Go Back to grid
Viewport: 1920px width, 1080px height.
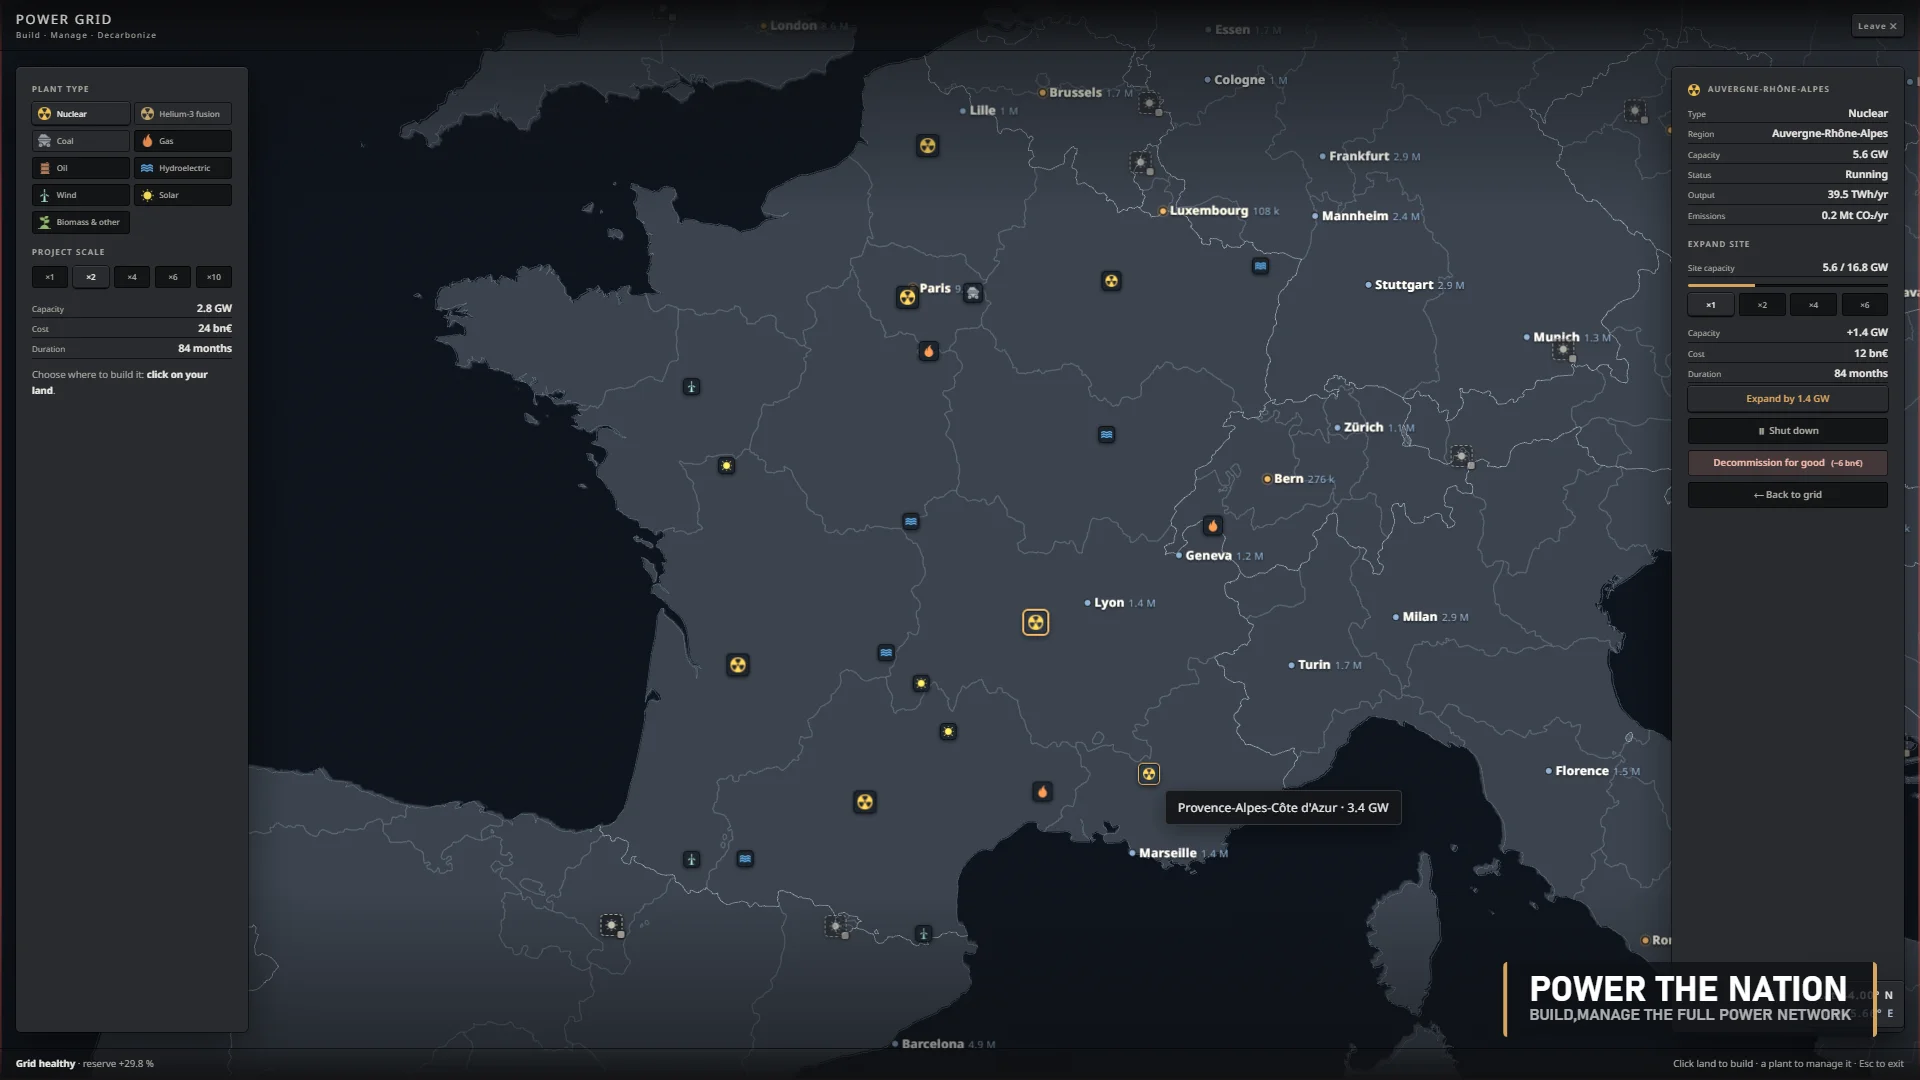[1787, 495]
